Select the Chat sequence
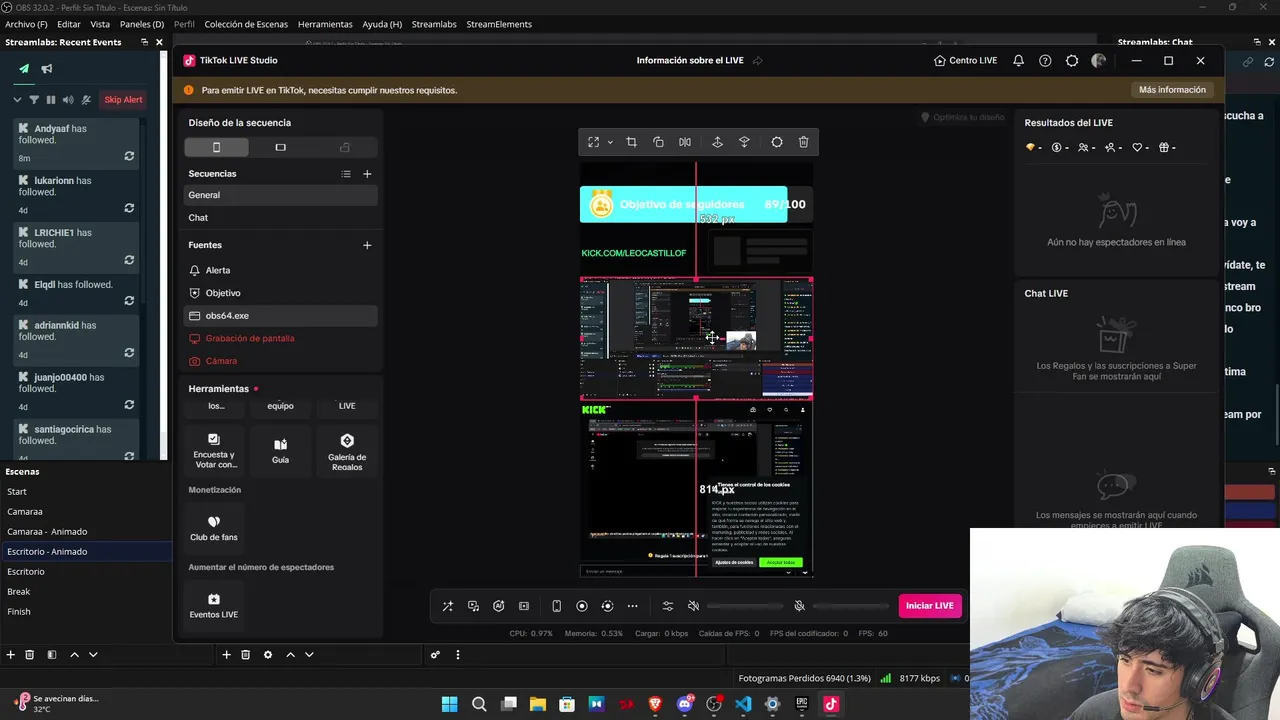Screen dimensions: 1280x720 coord(280,217)
